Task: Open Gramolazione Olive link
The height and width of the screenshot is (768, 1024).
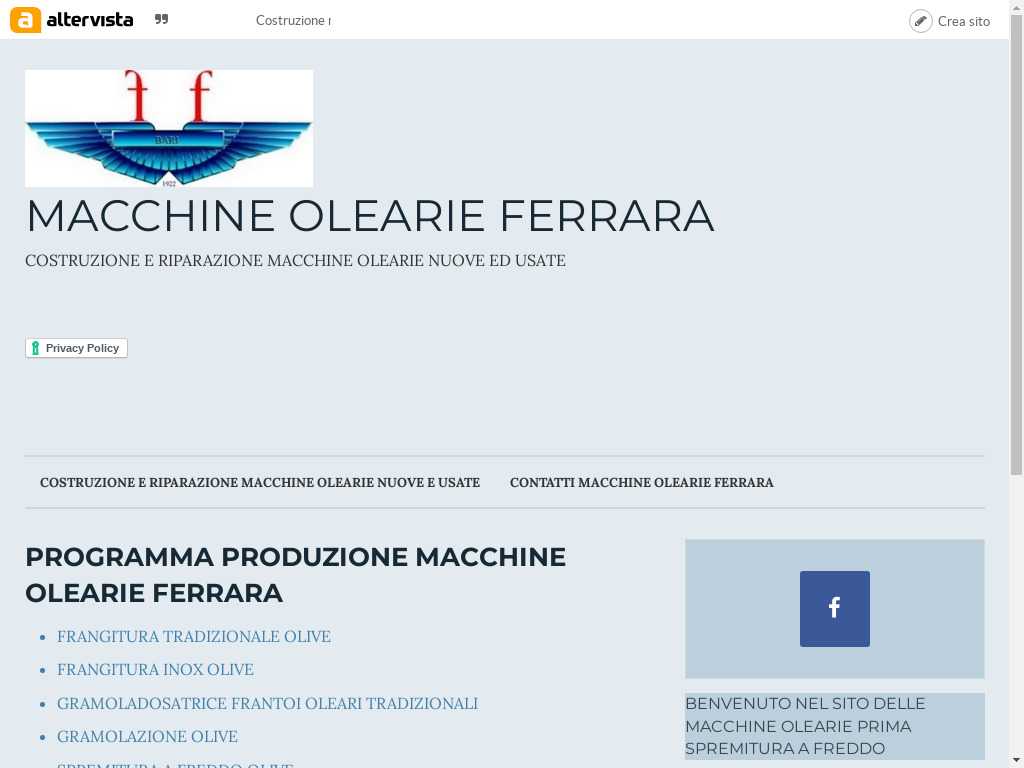Action: pos(147,737)
